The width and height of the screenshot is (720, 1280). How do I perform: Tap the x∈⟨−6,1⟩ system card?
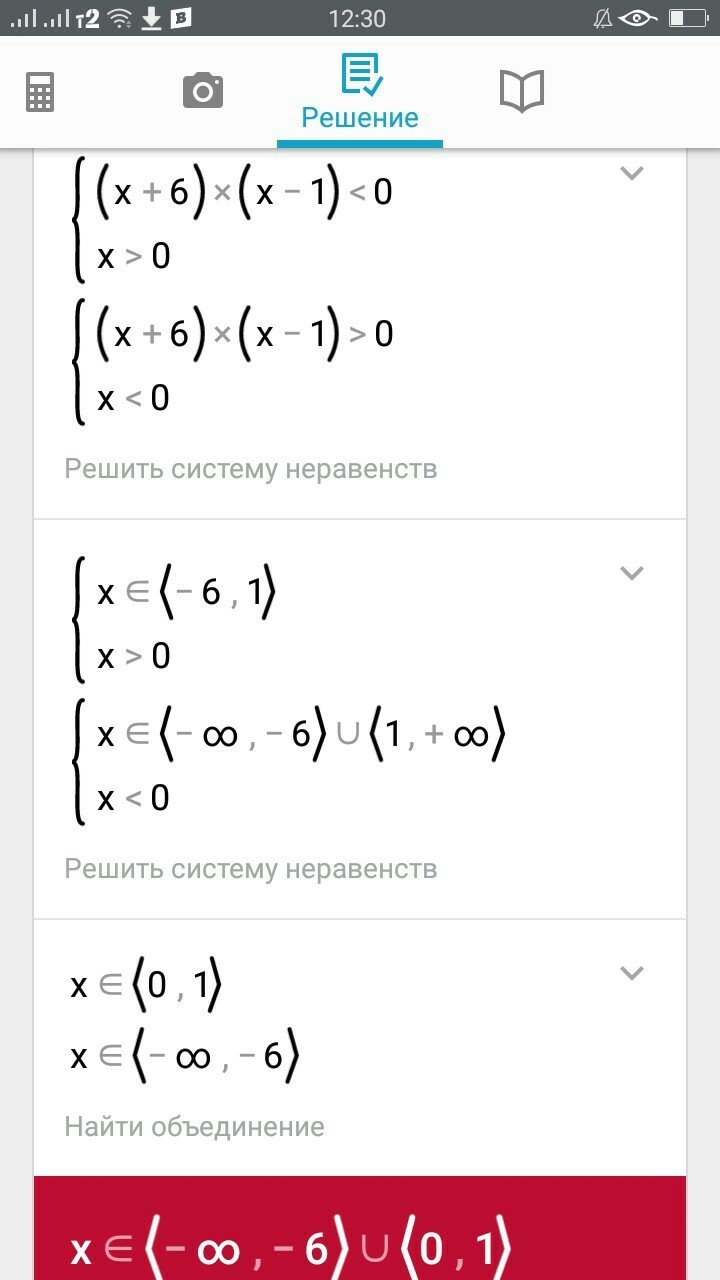[175, 623]
